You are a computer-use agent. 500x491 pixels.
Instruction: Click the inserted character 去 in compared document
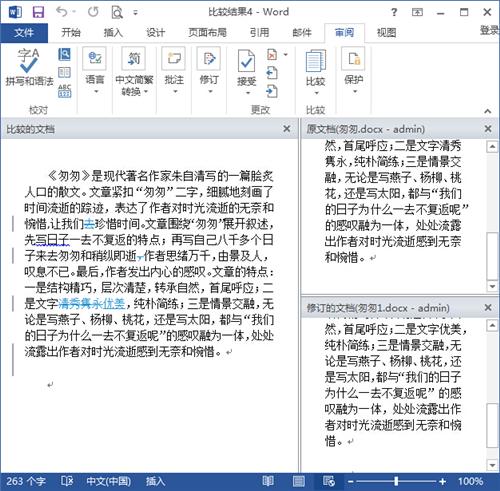click(x=89, y=224)
